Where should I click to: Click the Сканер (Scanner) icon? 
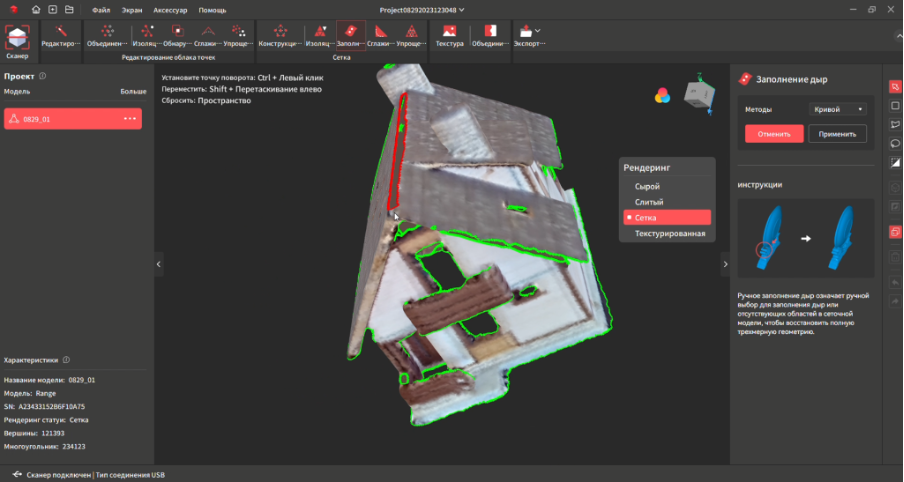(17, 38)
